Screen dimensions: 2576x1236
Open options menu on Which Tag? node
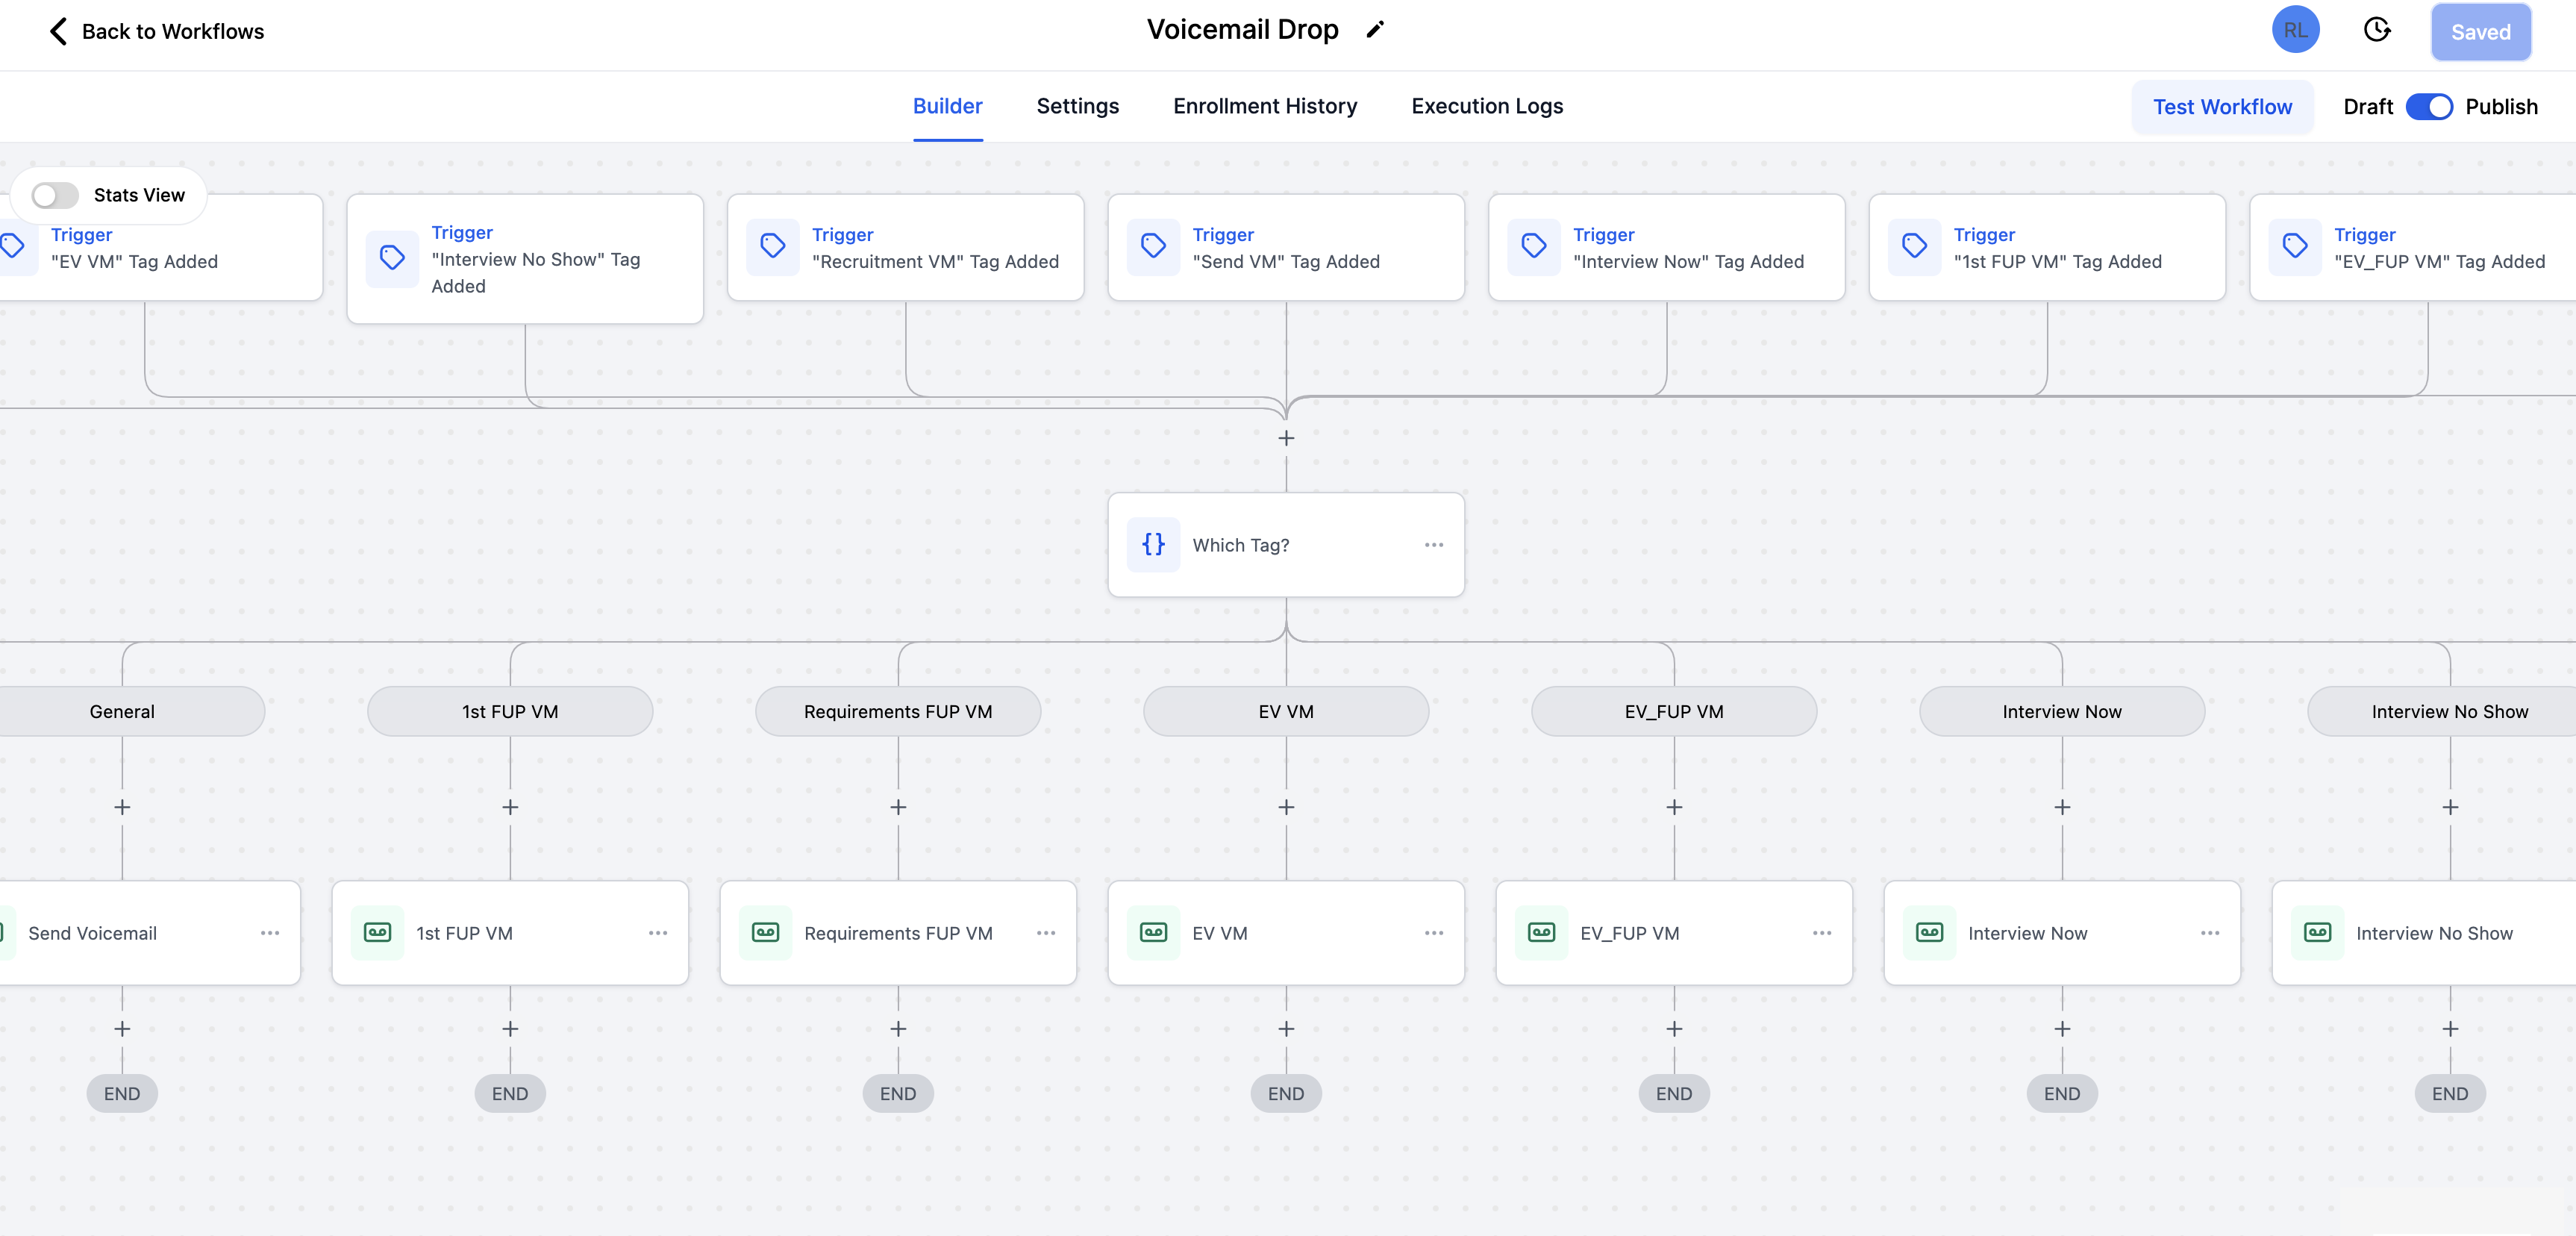coord(1433,545)
